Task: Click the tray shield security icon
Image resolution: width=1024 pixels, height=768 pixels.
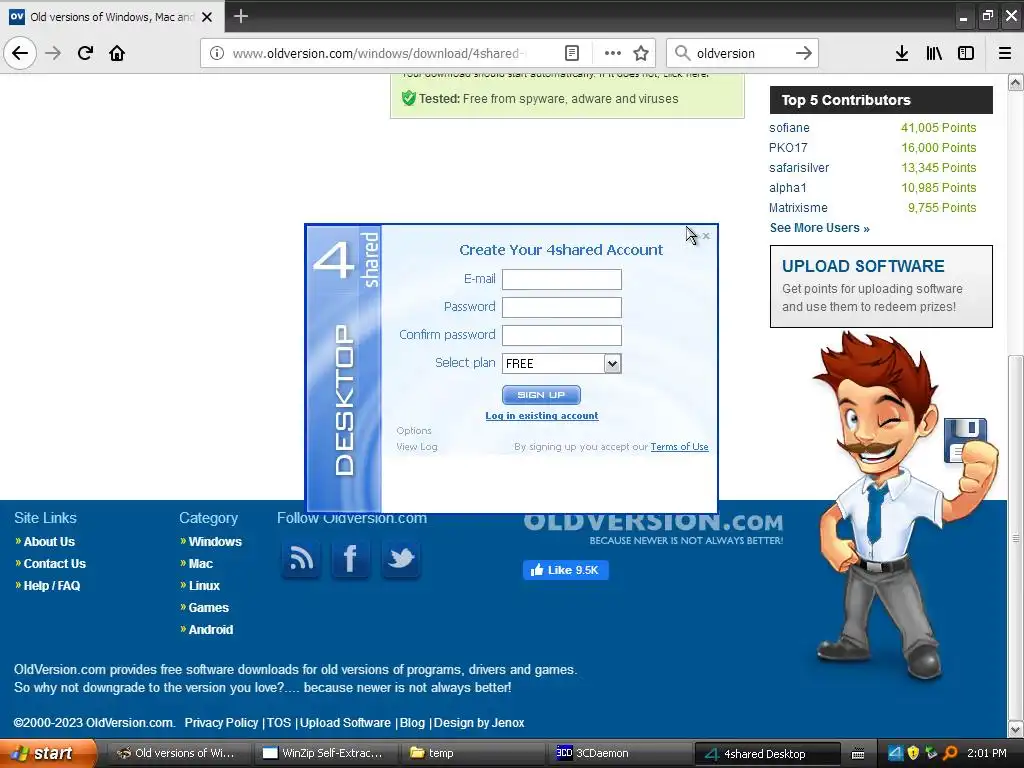Action: tap(913, 753)
